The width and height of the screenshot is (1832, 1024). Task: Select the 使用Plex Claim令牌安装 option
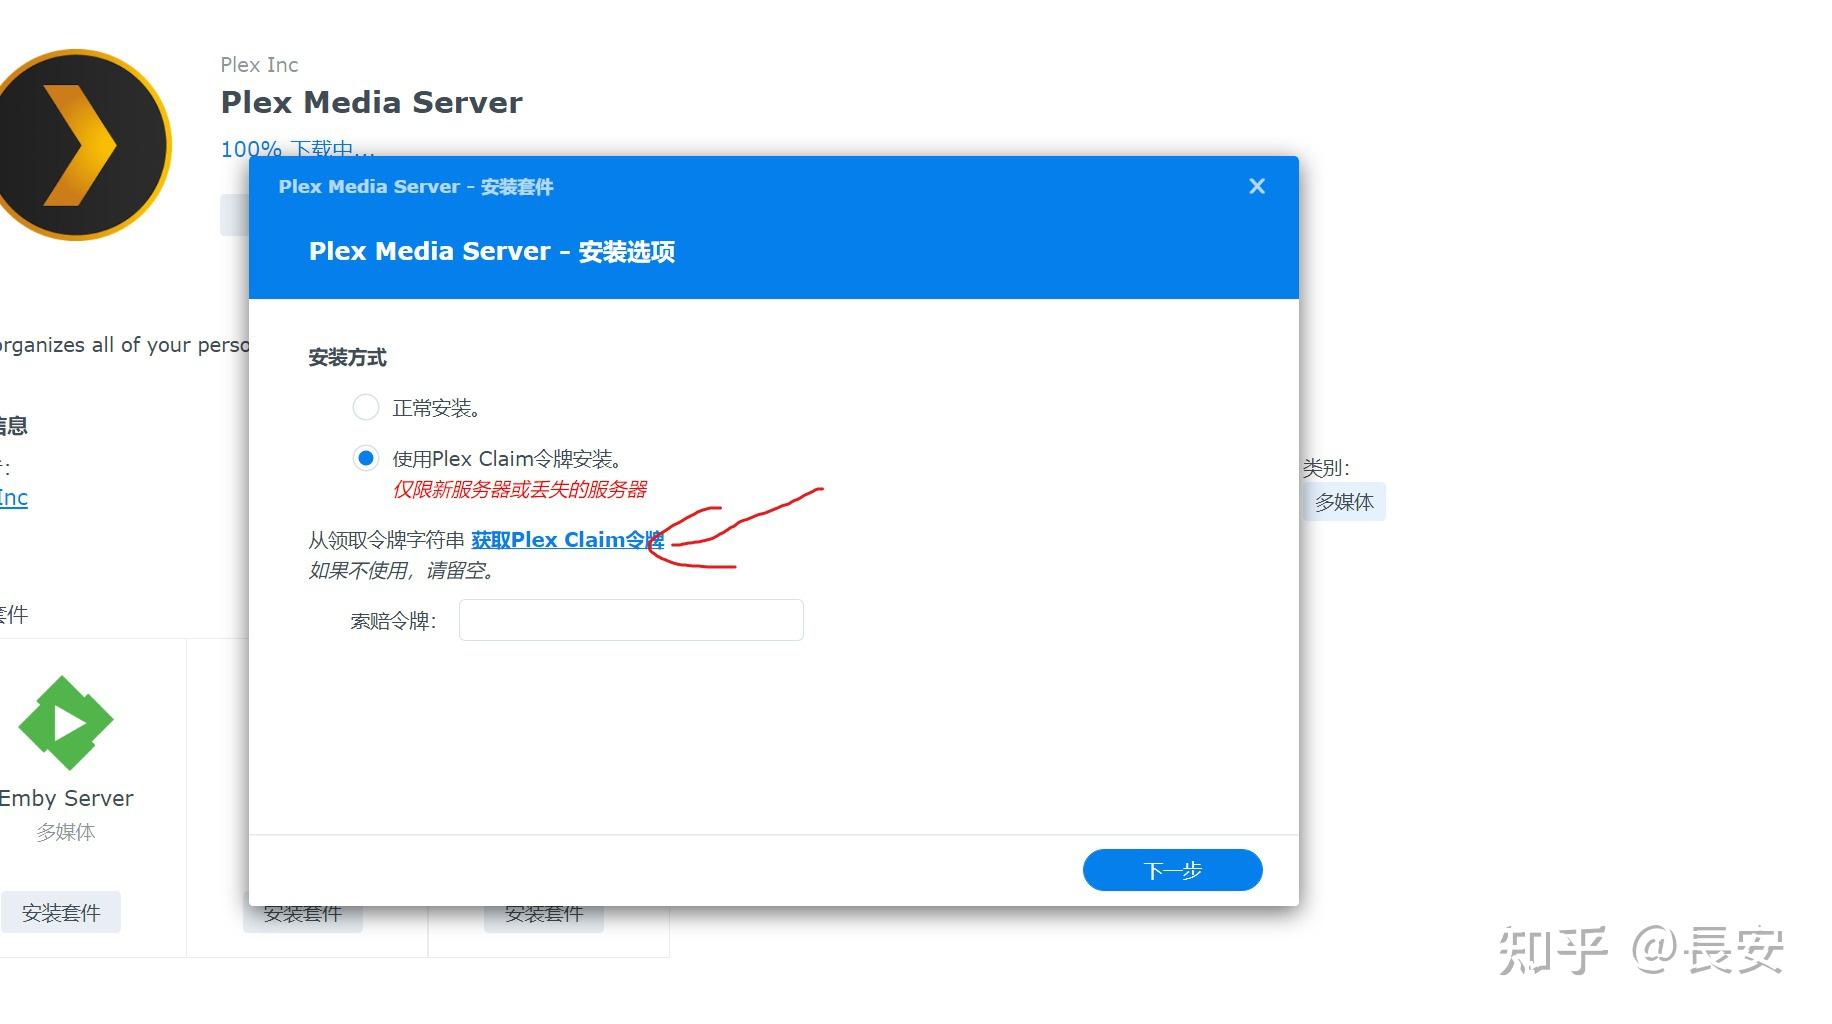(366, 457)
